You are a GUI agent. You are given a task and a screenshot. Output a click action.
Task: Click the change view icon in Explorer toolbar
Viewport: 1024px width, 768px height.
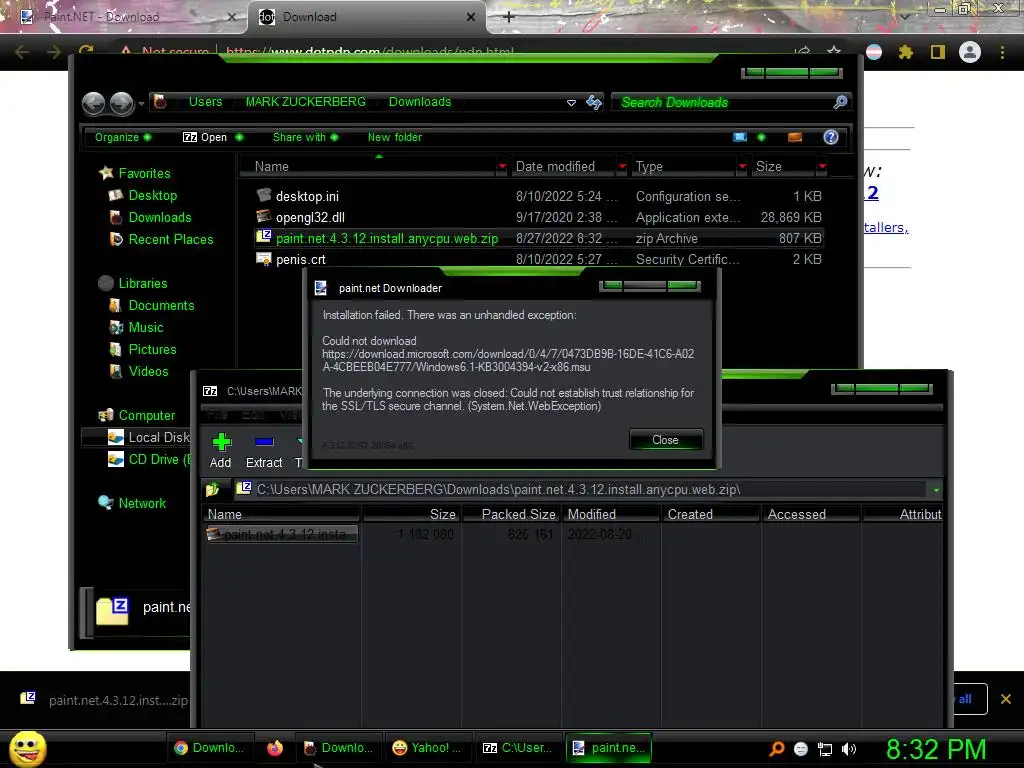(739, 137)
